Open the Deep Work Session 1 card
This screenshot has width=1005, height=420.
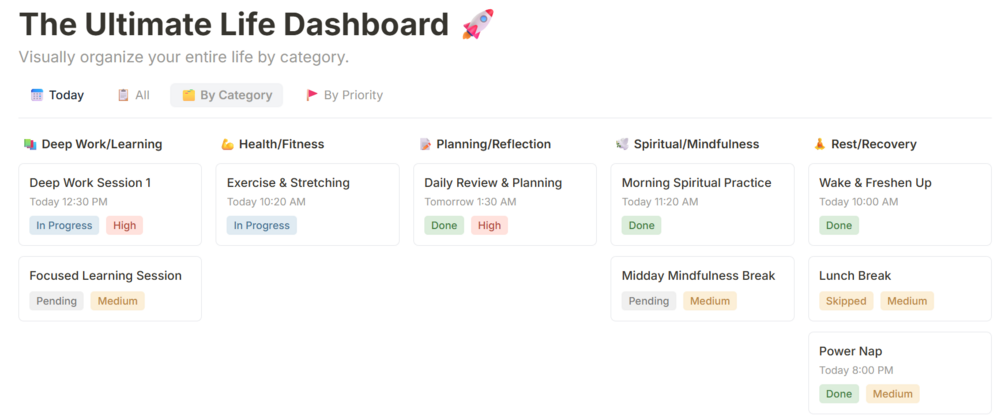[110, 204]
